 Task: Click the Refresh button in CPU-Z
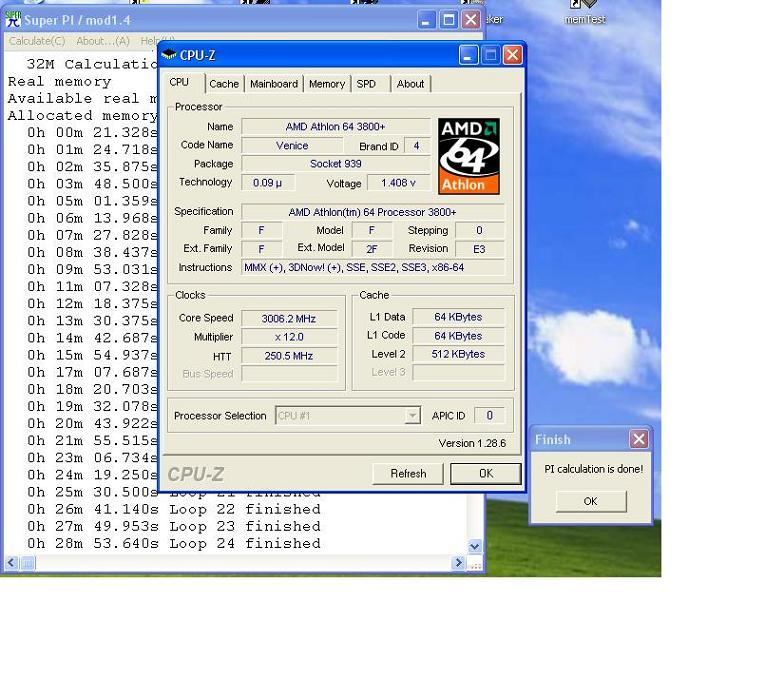point(408,474)
